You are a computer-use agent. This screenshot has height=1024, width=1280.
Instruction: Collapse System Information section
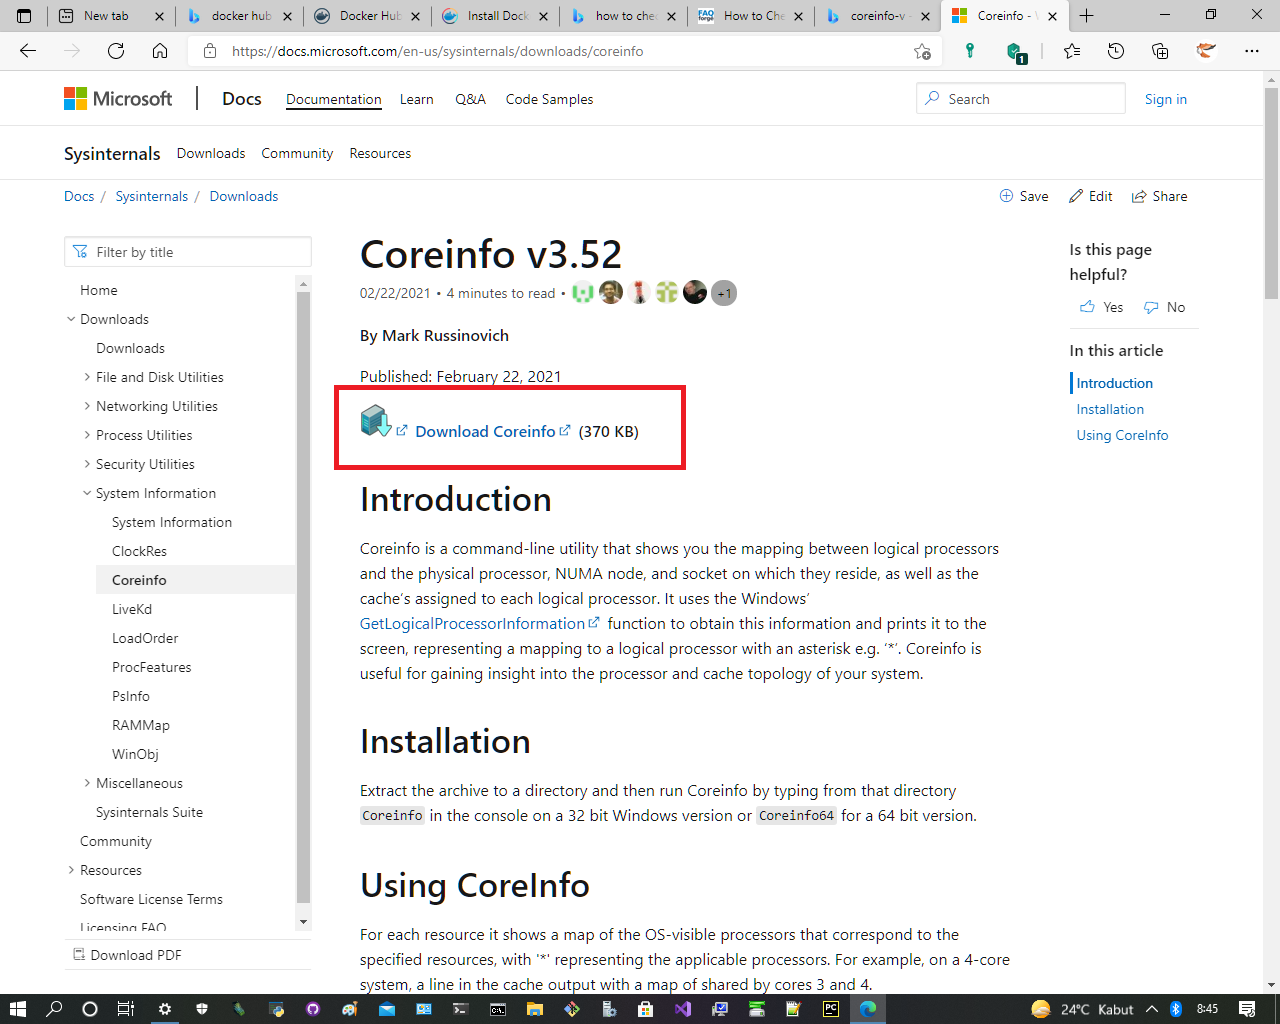point(87,493)
